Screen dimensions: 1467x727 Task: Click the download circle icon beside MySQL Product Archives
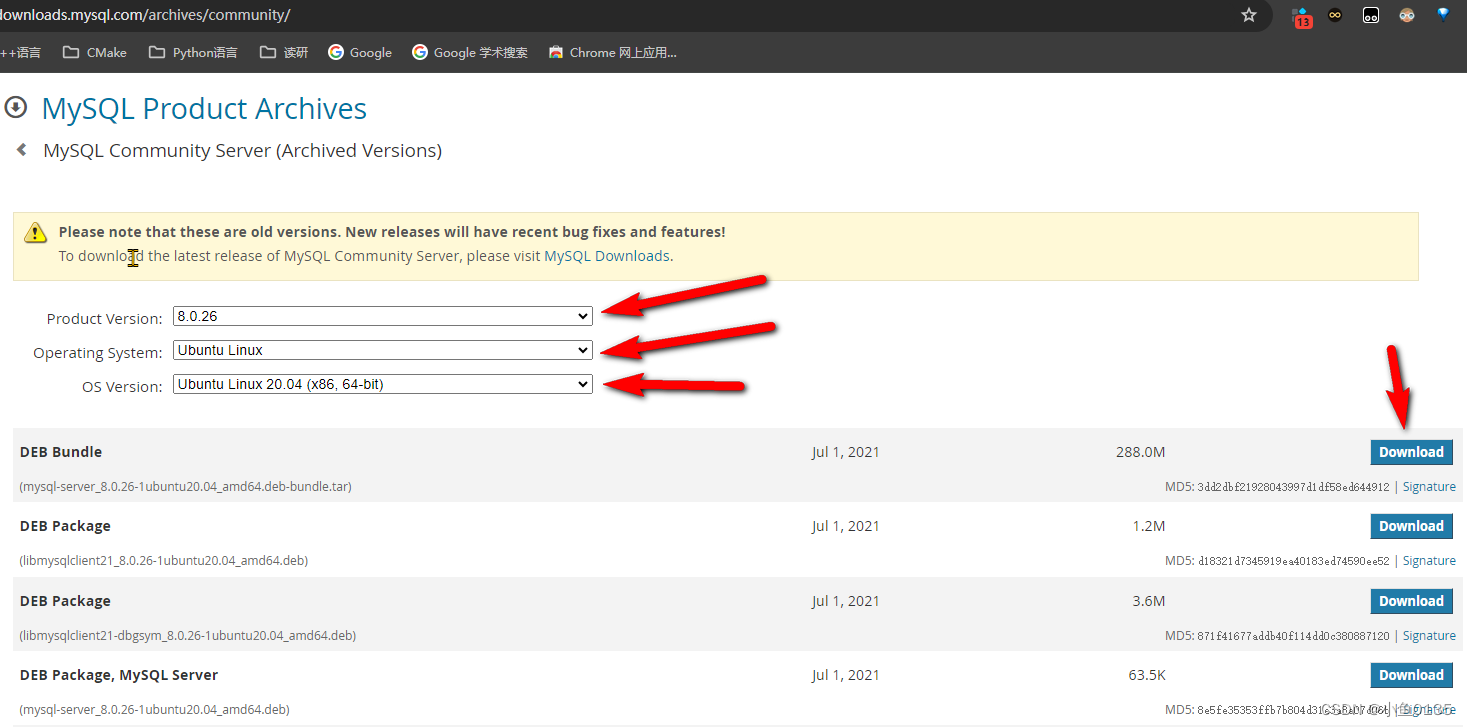click(16, 106)
